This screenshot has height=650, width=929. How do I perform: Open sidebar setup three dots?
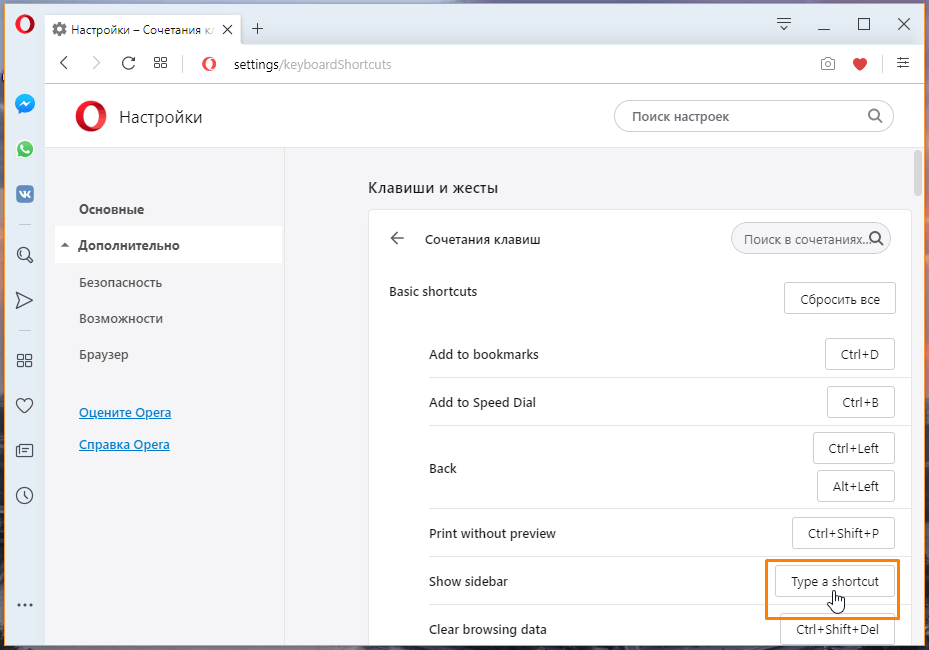click(x=25, y=605)
